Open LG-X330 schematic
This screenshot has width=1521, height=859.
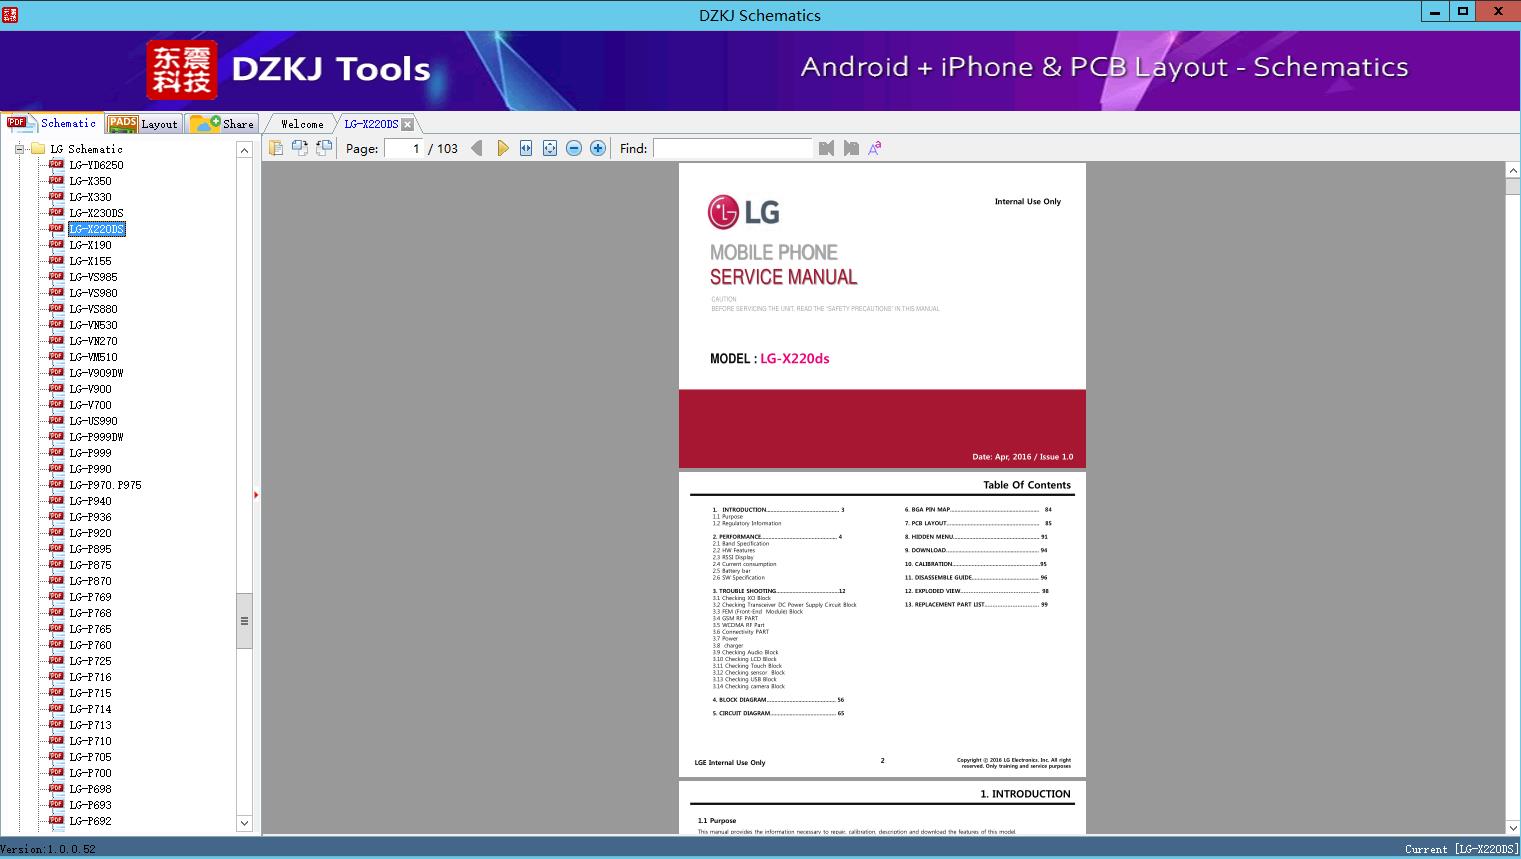pyautogui.click(x=90, y=197)
